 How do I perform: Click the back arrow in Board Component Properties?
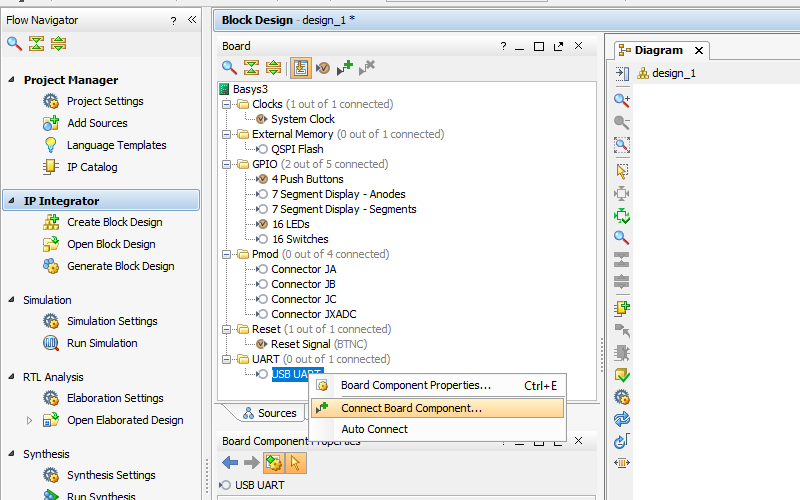coord(230,463)
